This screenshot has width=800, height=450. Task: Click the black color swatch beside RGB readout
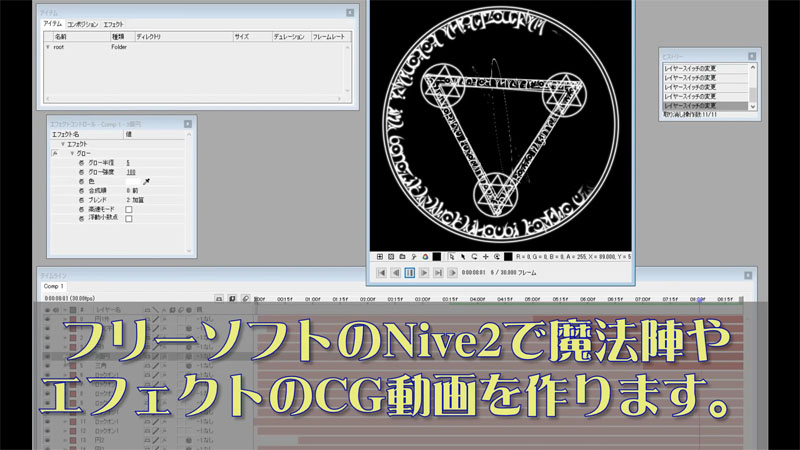tap(508, 257)
